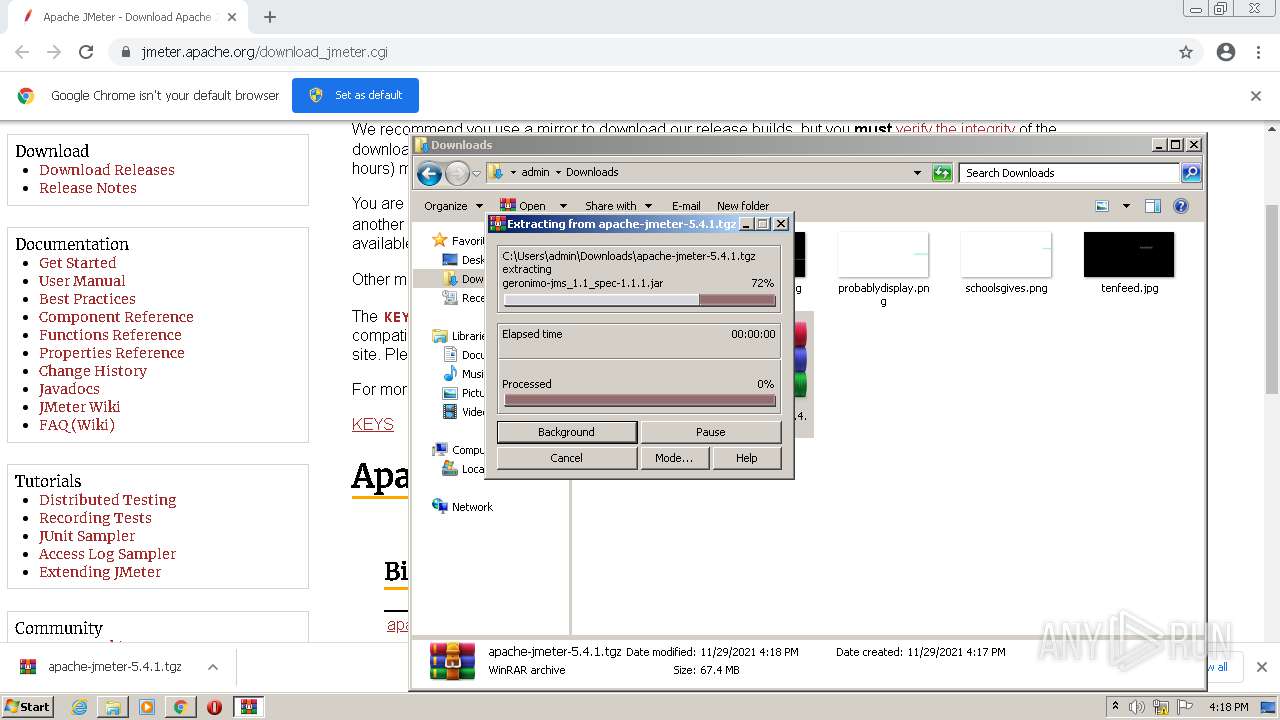Click Chrome icon in the taskbar

click(180, 707)
